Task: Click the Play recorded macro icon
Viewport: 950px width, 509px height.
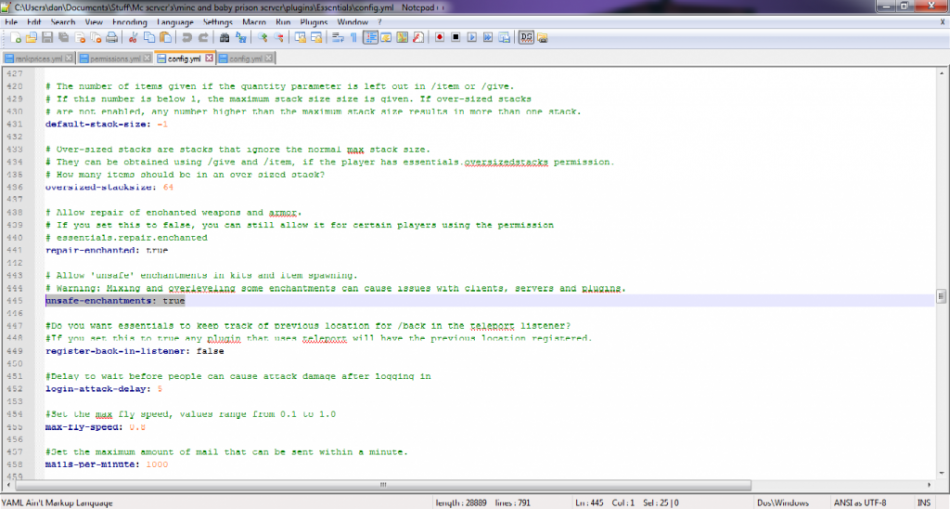Action: click(x=471, y=38)
